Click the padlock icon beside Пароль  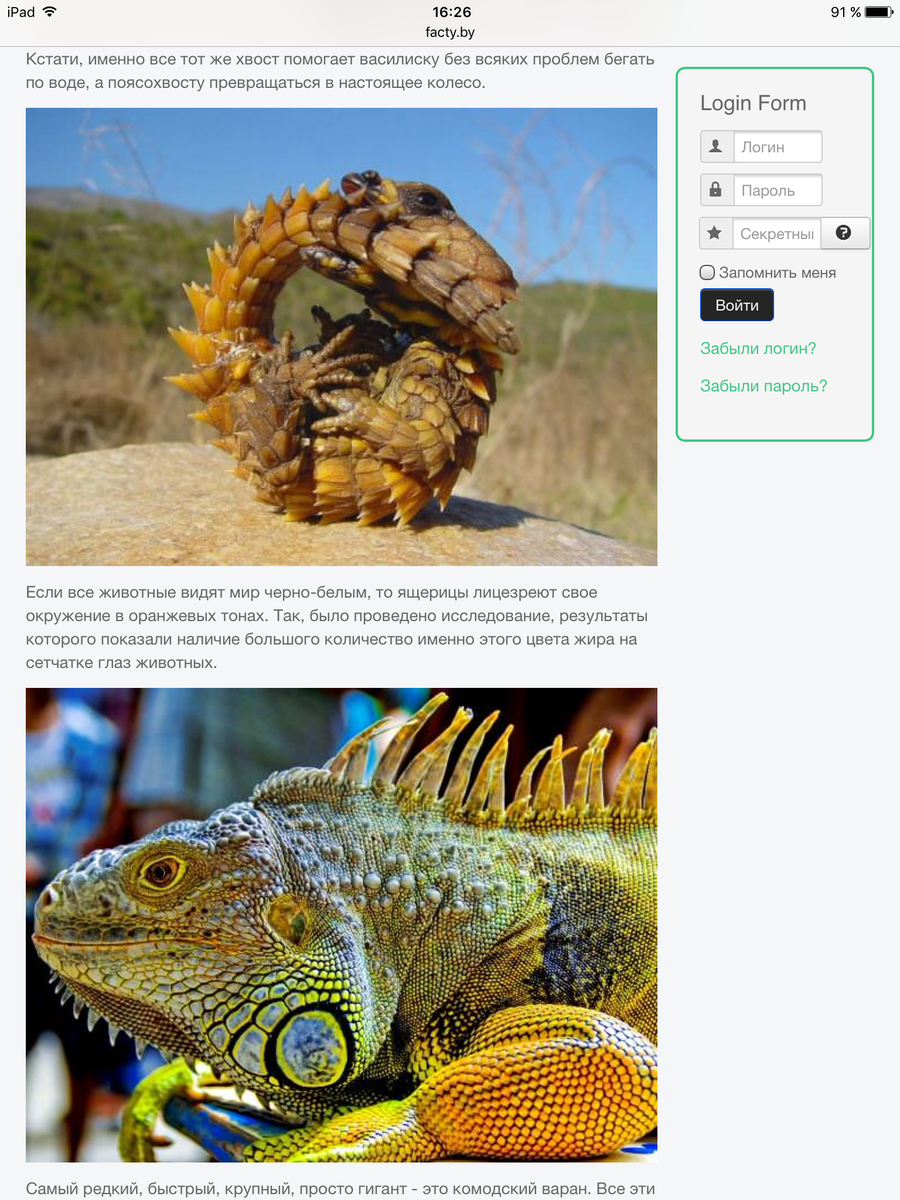click(716, 190)
